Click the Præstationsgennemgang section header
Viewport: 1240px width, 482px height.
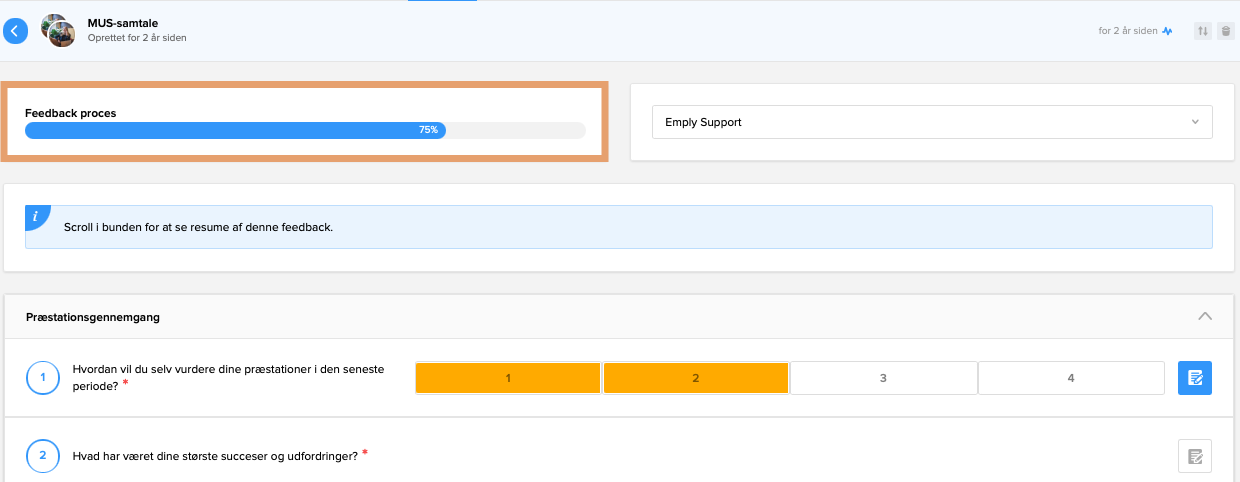tap(92, 317)
